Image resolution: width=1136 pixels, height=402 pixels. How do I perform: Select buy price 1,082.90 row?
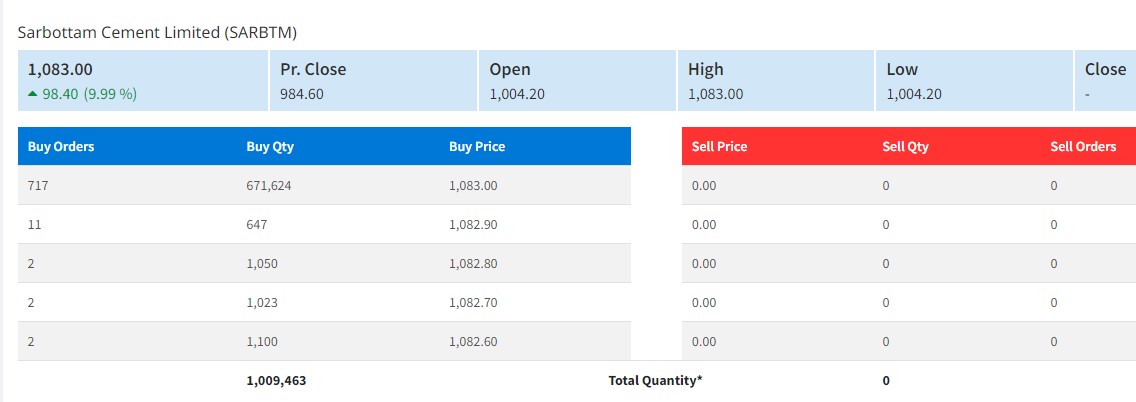(473, 225)
